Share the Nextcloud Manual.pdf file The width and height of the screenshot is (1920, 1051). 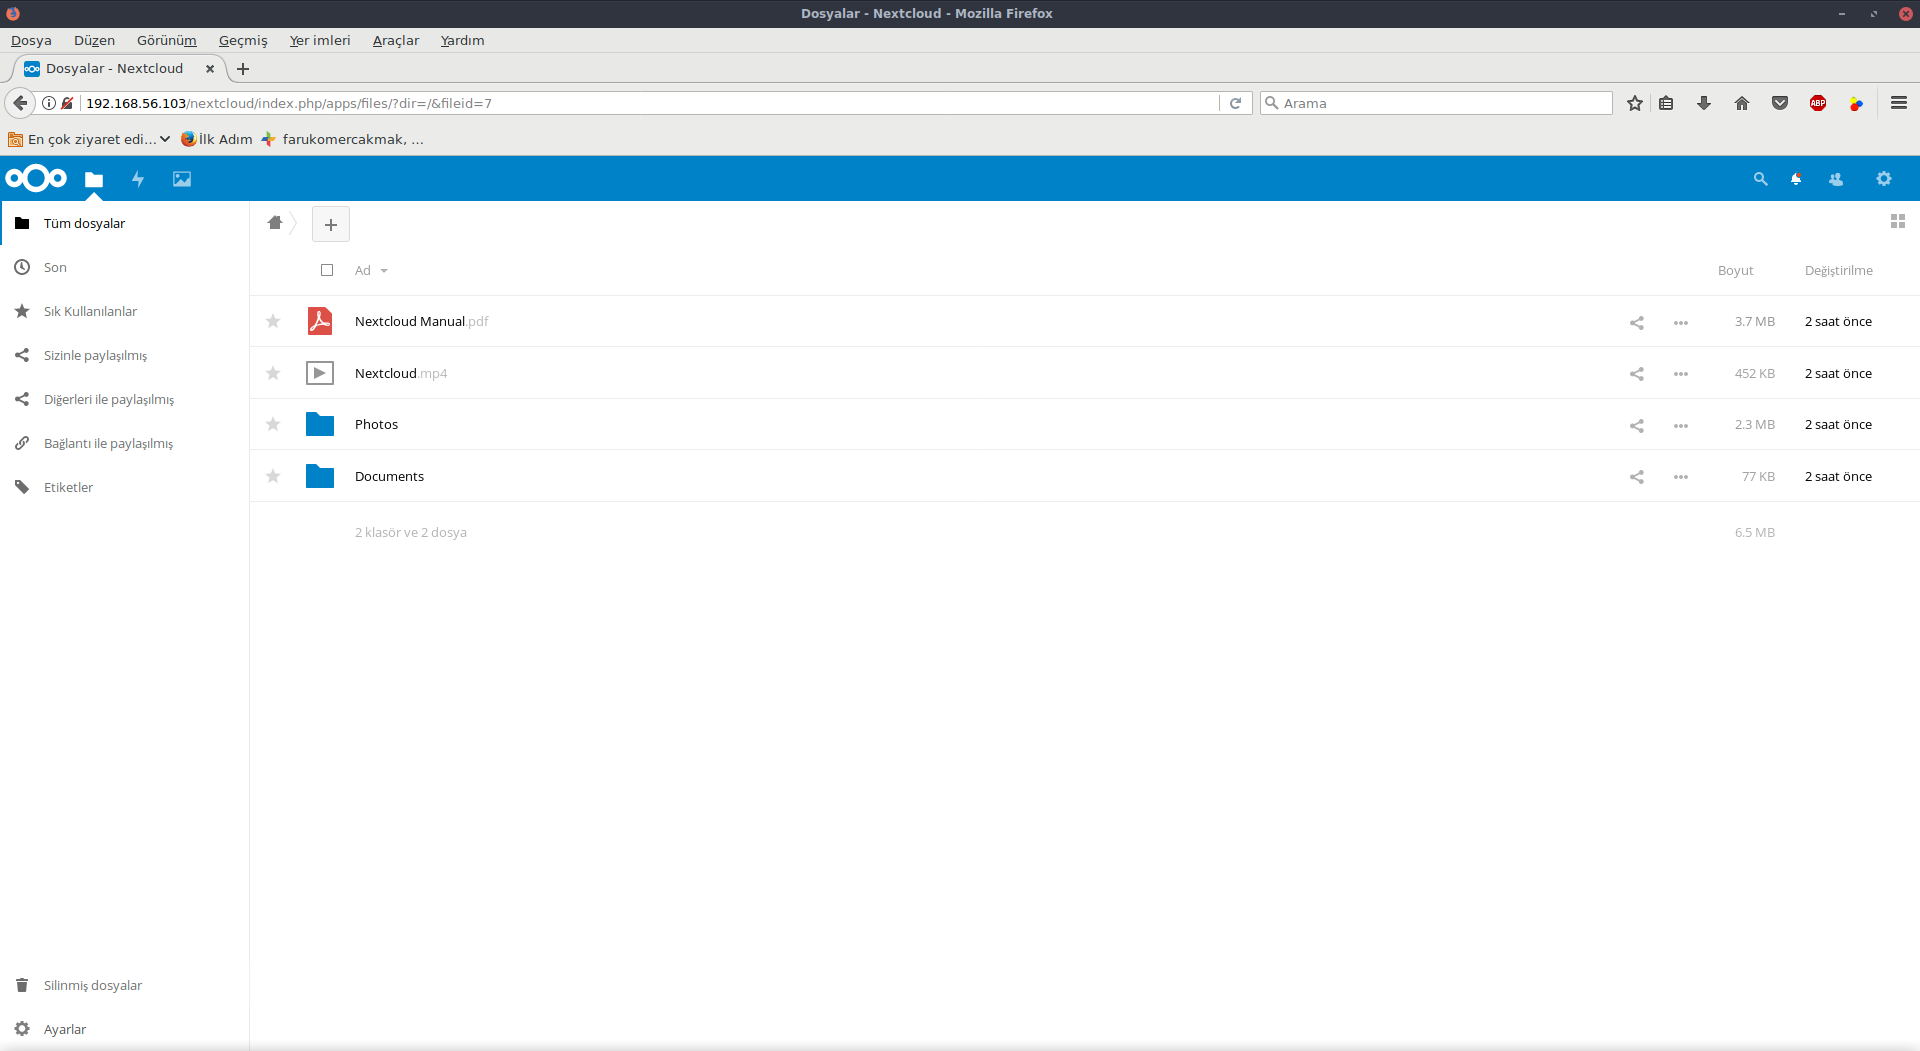click(x=1637, y=322)
